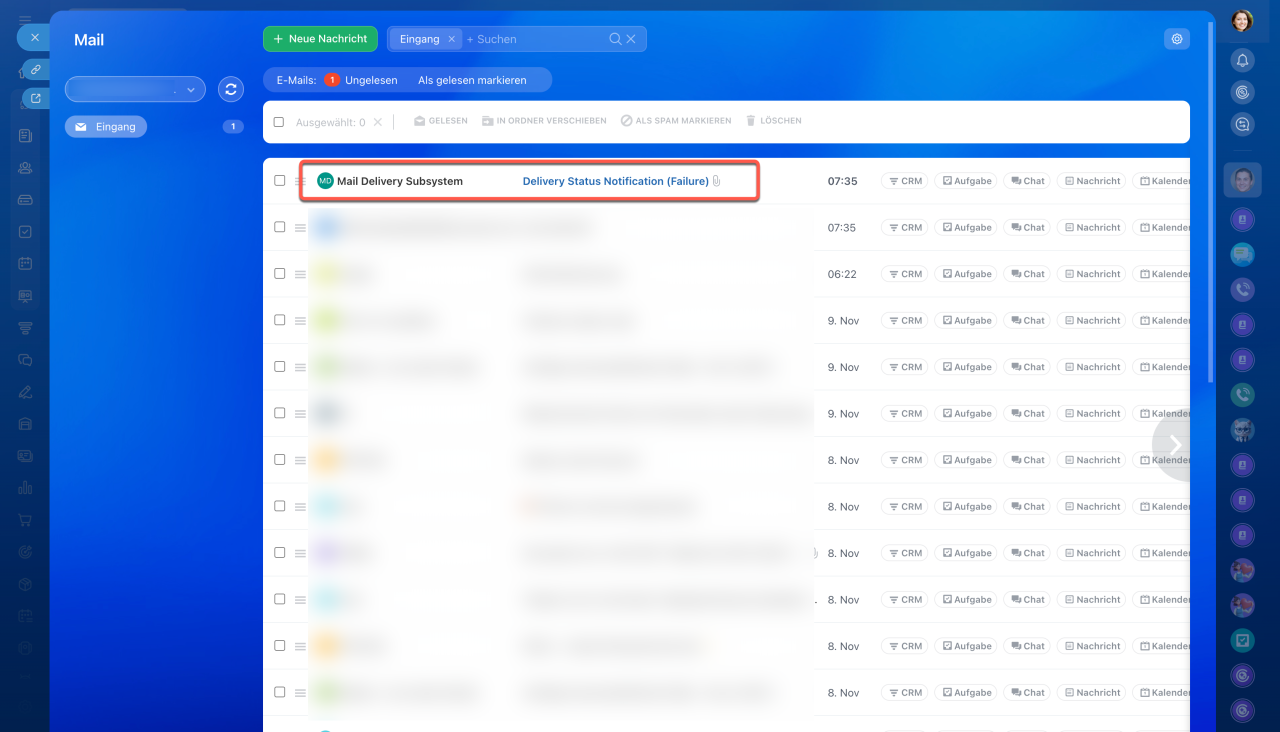Create Nachricht from Mail Delivery Subsystem email

(1091, 181)
